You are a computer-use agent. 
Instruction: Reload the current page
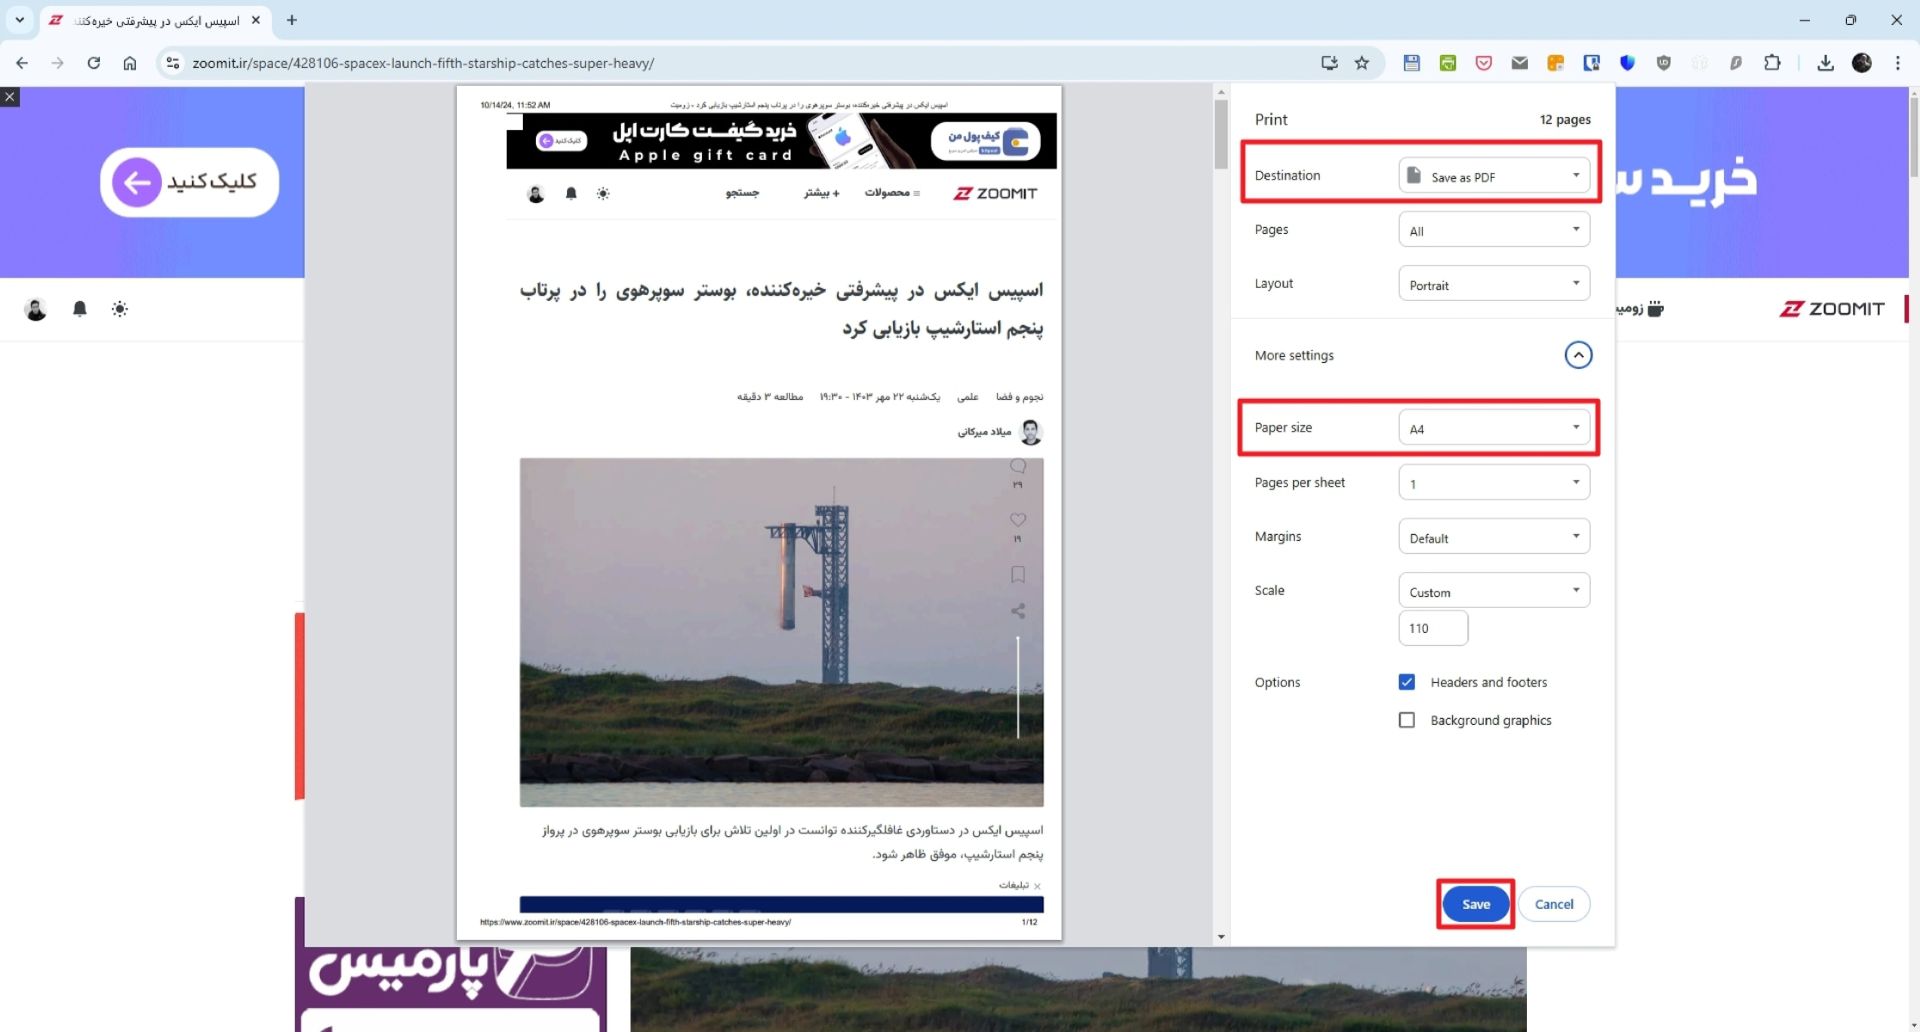[x=93, y=63]
